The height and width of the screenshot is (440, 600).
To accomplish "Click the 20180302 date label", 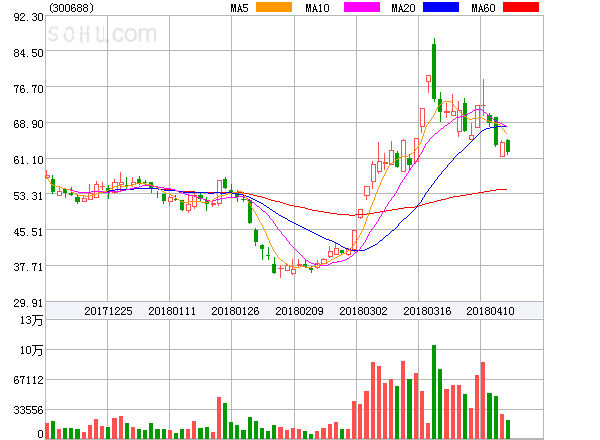I will pos(363,311).
